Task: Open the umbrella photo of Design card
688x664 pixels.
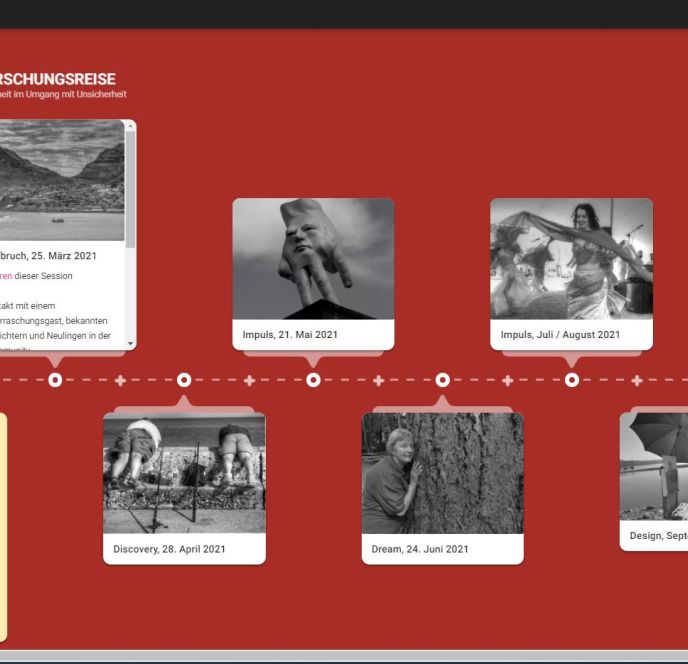Action: pos(654,466)
